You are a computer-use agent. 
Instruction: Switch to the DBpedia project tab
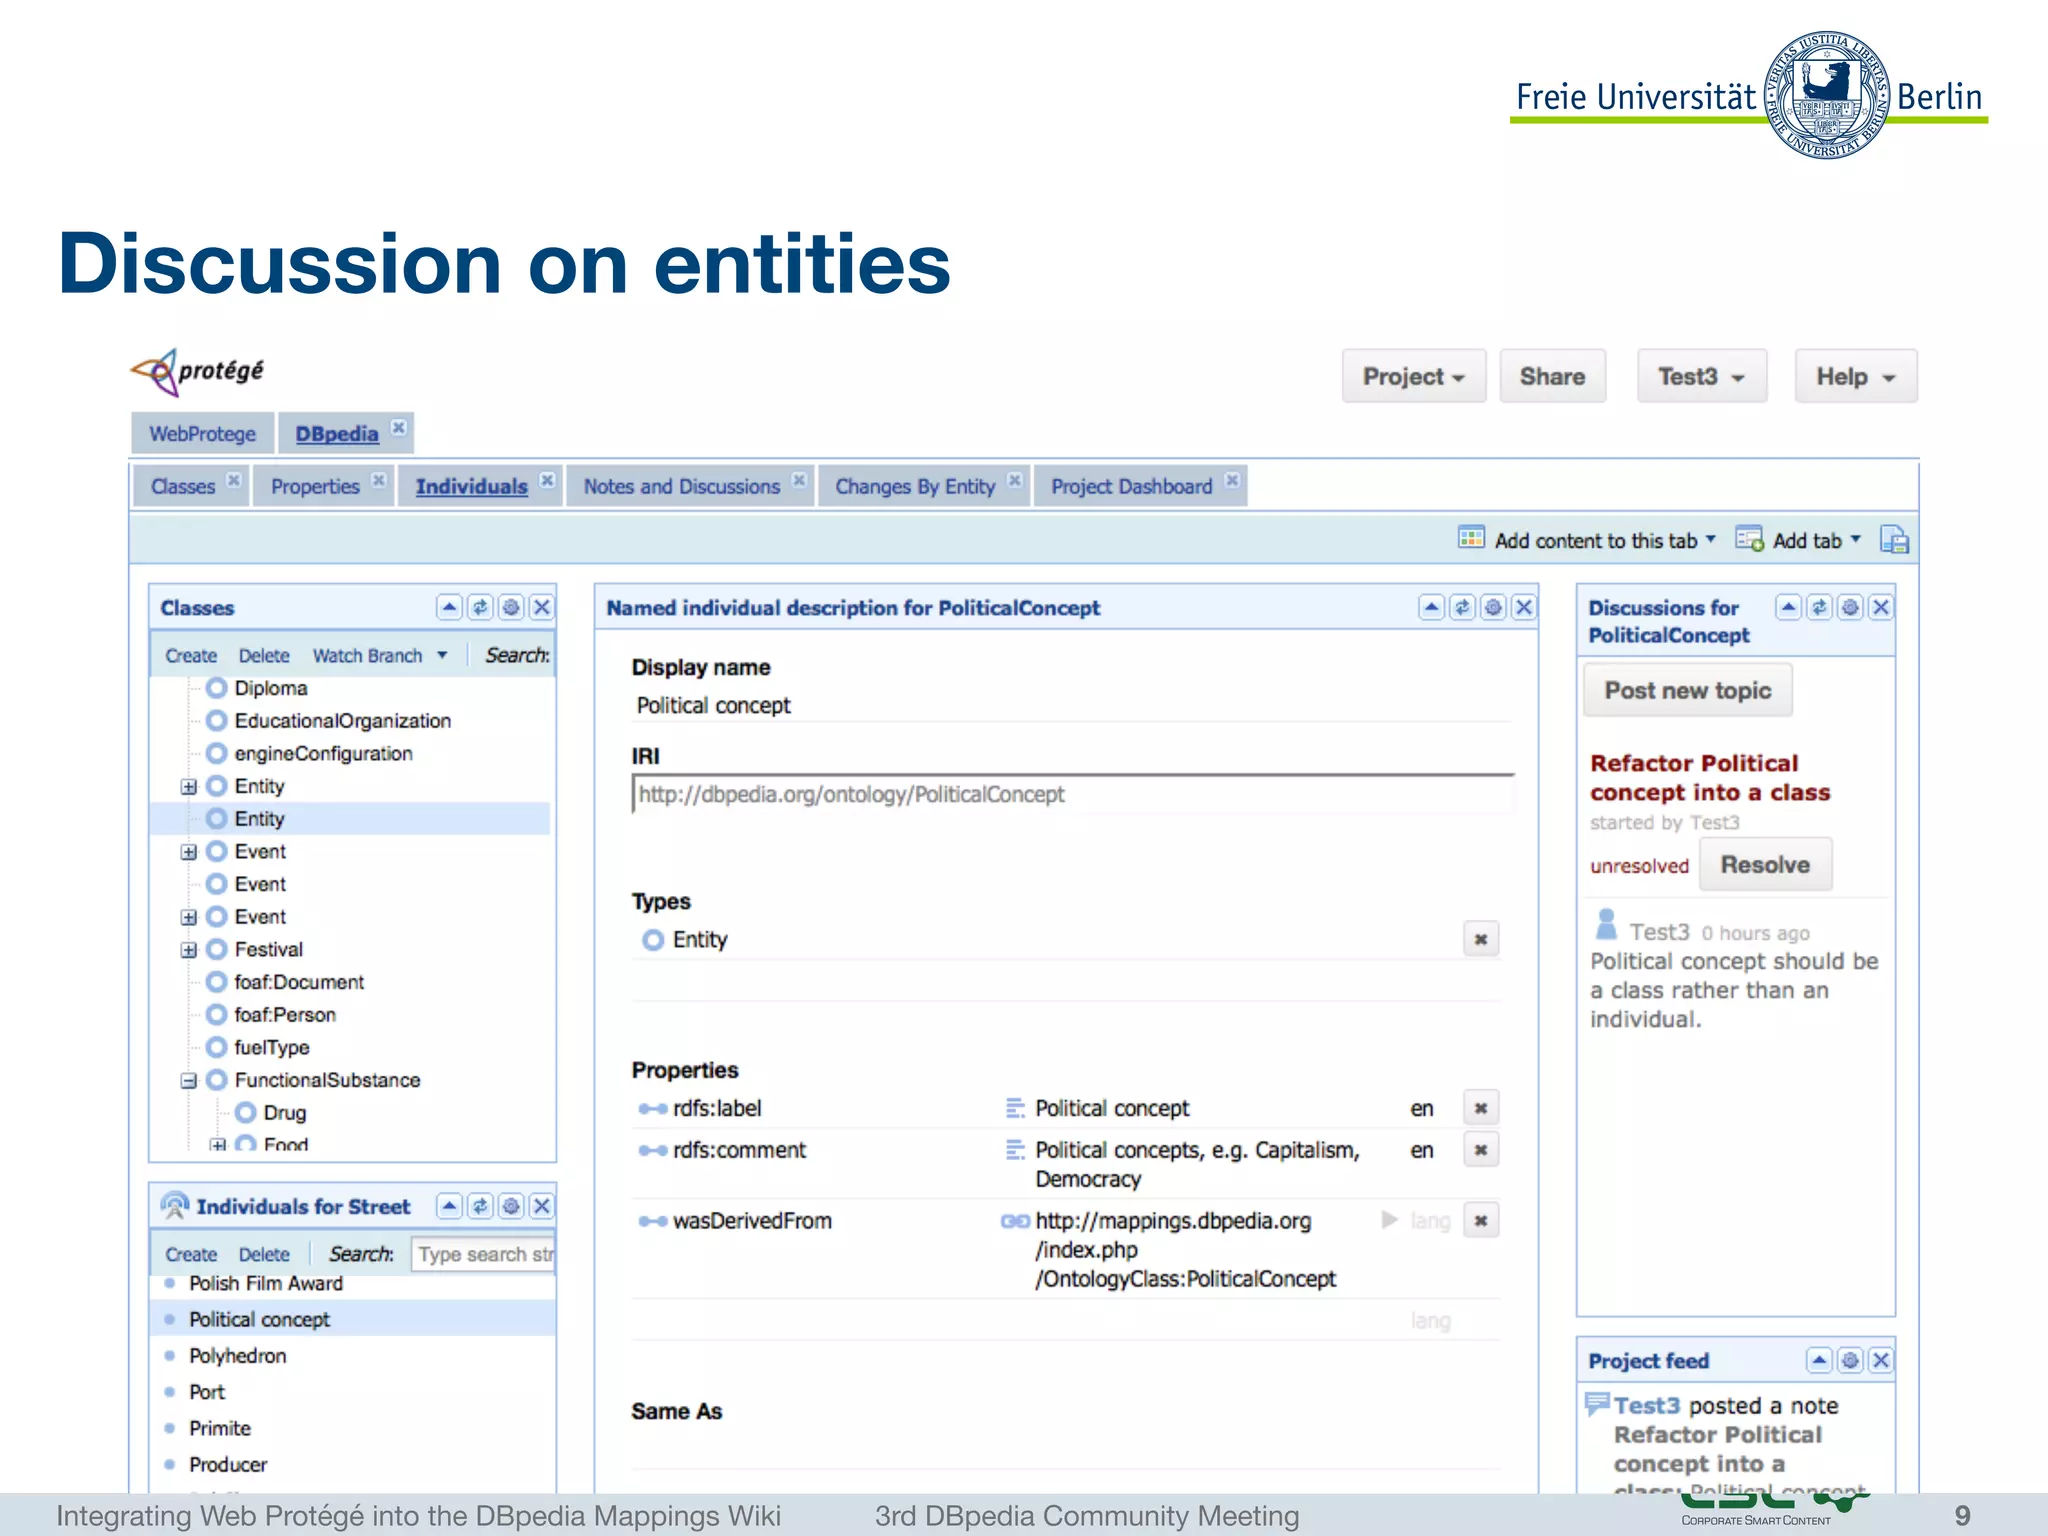tap(337, 434)
